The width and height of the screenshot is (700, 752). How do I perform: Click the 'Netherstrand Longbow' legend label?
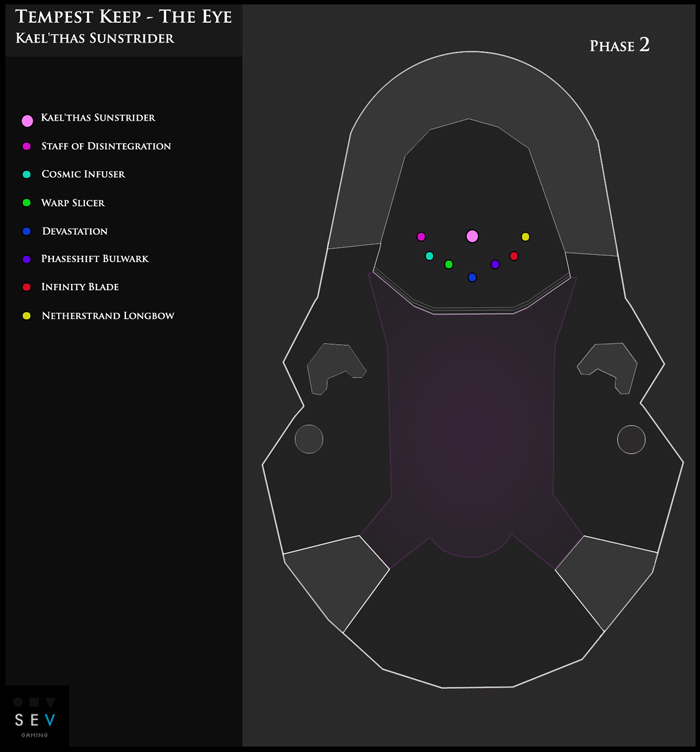[108, 316]
